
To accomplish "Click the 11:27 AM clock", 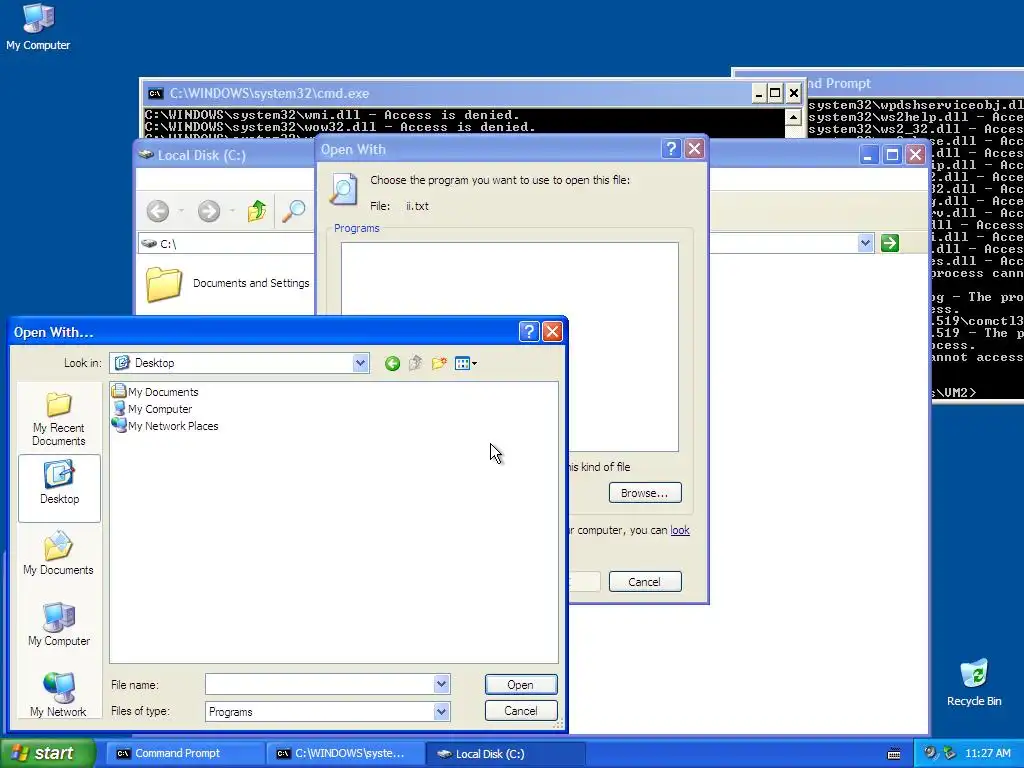I will pyautogui.click(x=988, y=753).
